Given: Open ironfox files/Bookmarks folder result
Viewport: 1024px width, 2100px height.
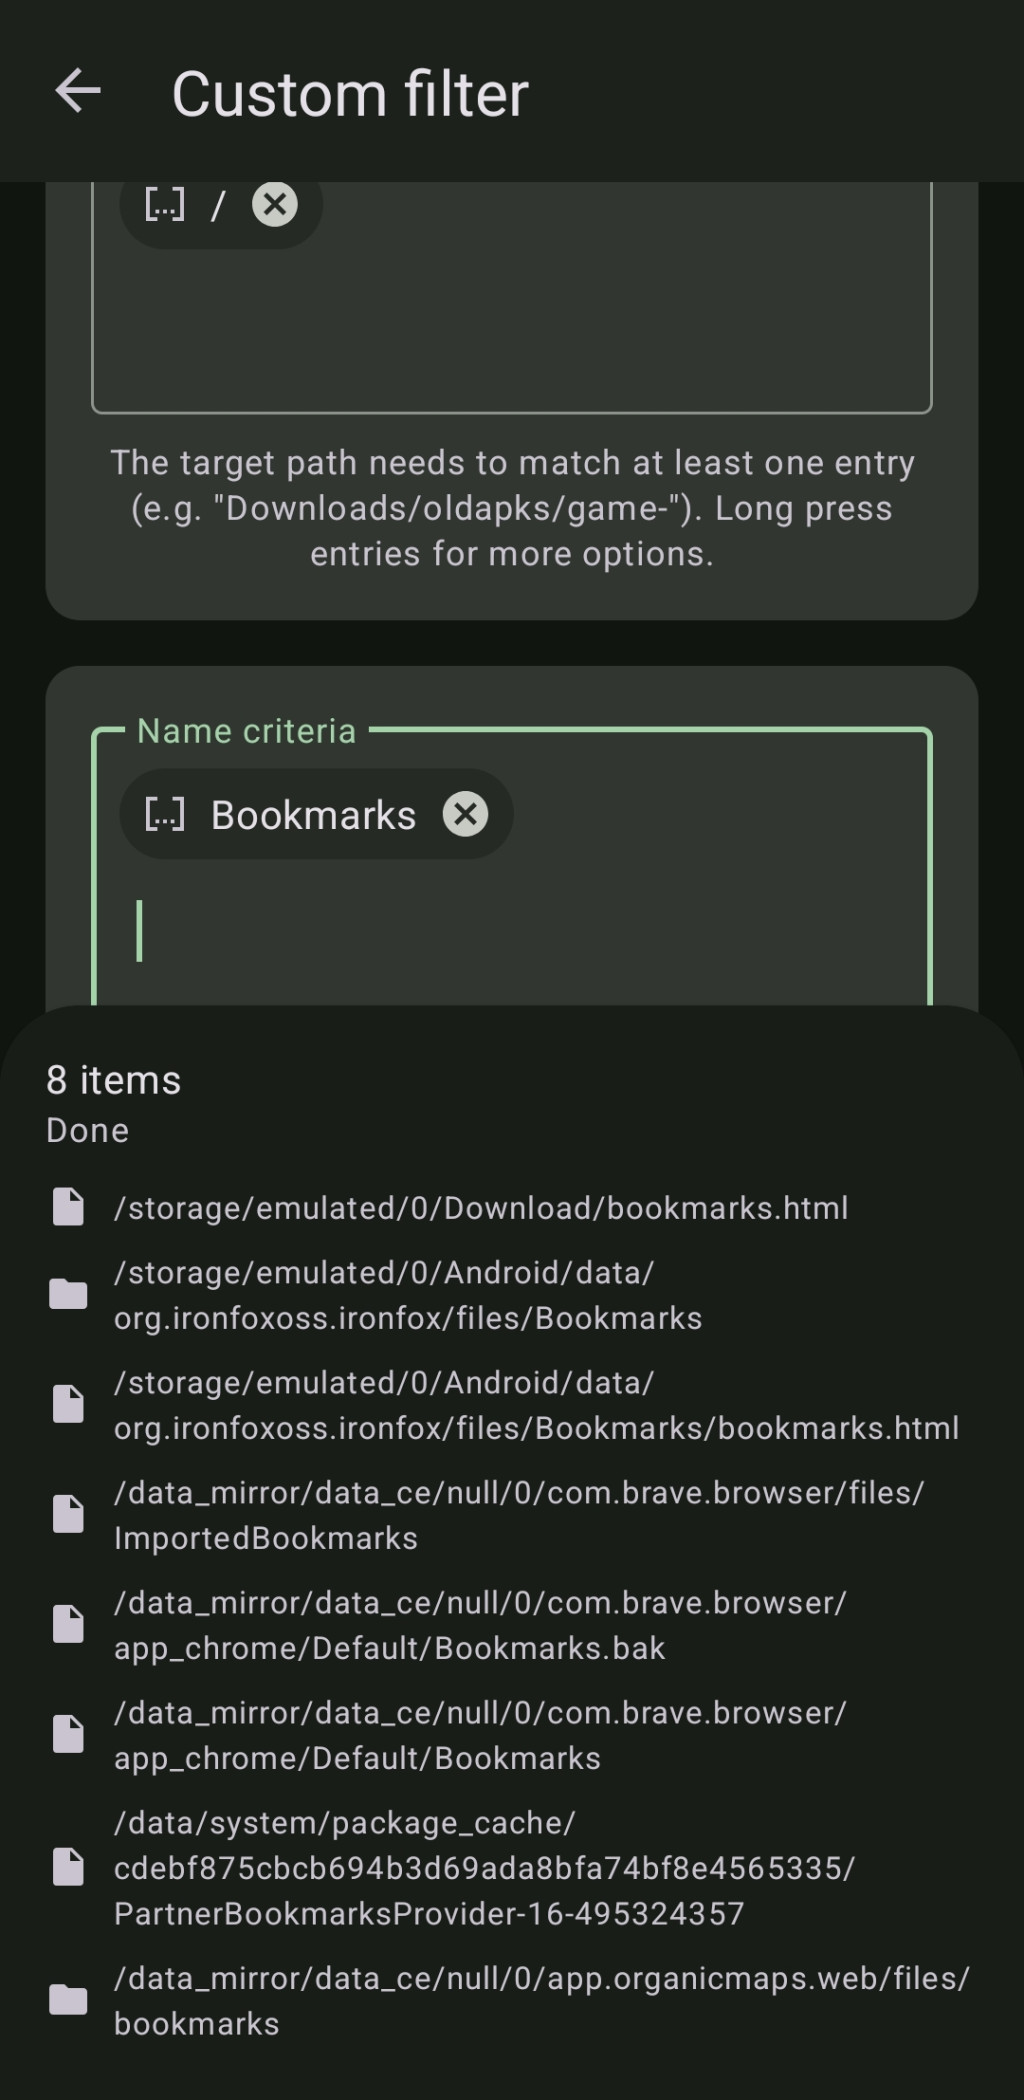Looking at the screenshot, I should (408, 1295).
